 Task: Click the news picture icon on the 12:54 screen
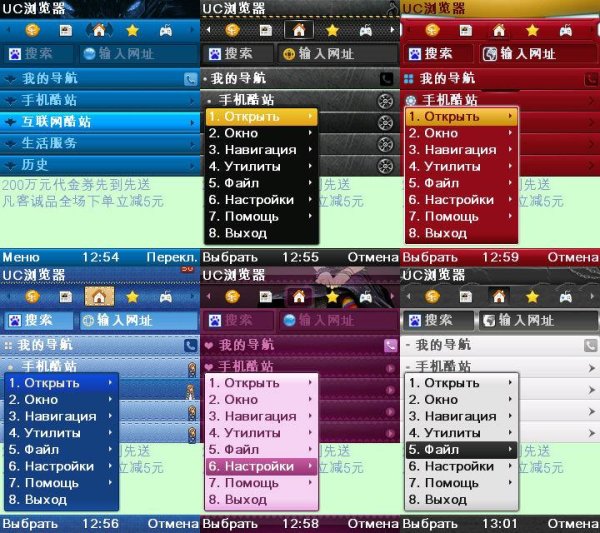(x=66, y=30)
